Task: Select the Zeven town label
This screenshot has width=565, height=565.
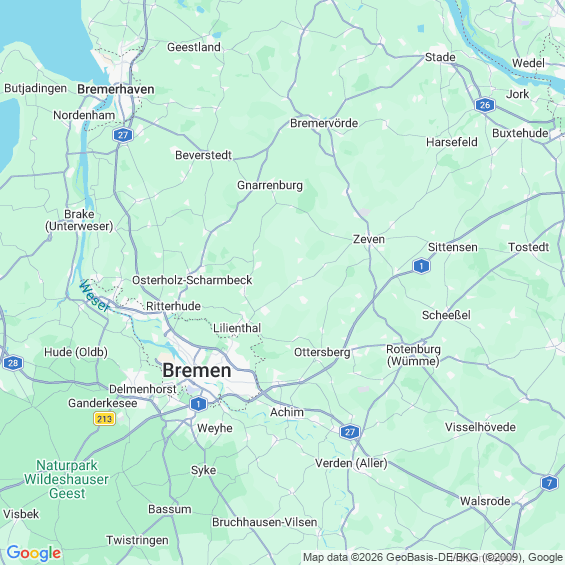Action: point(369,239)
